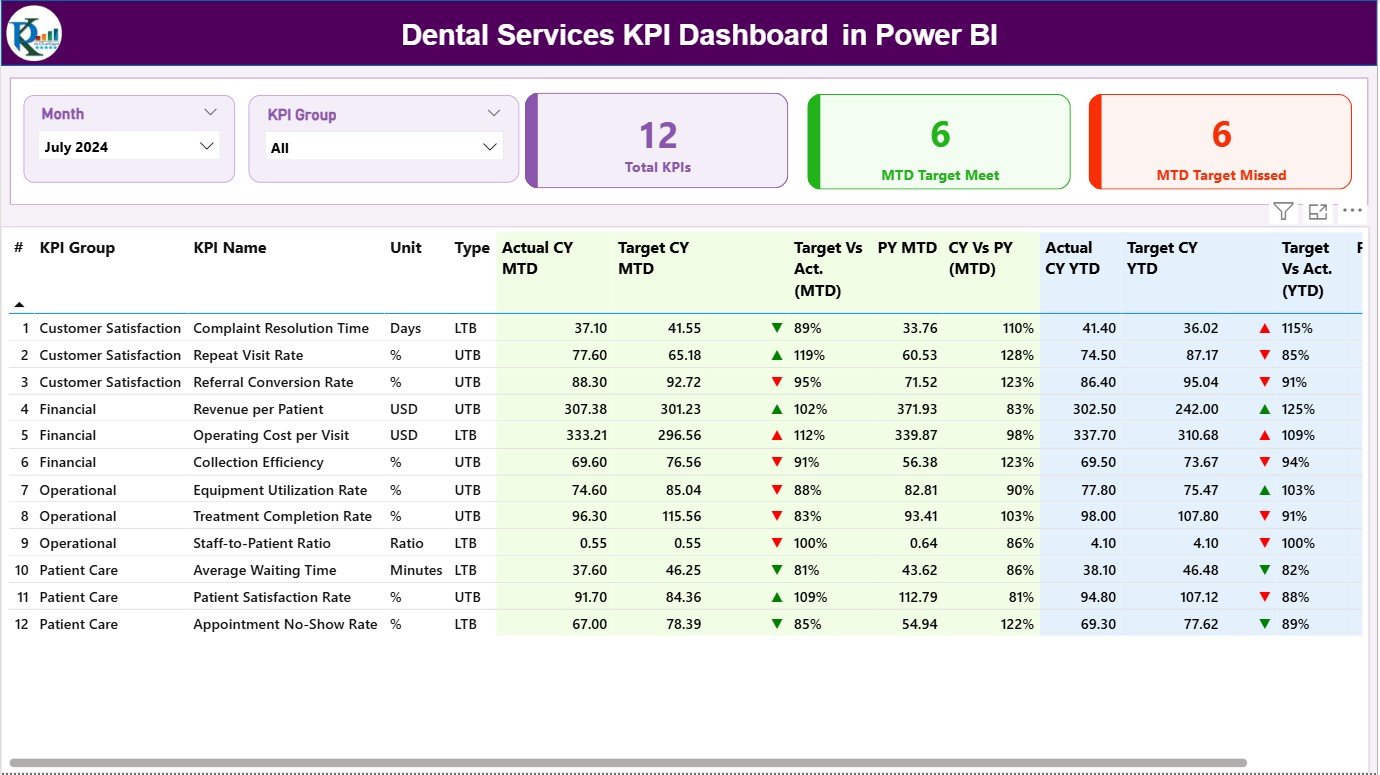
Task: Select the 12 Total KPIs card
Action: point(656,140)
